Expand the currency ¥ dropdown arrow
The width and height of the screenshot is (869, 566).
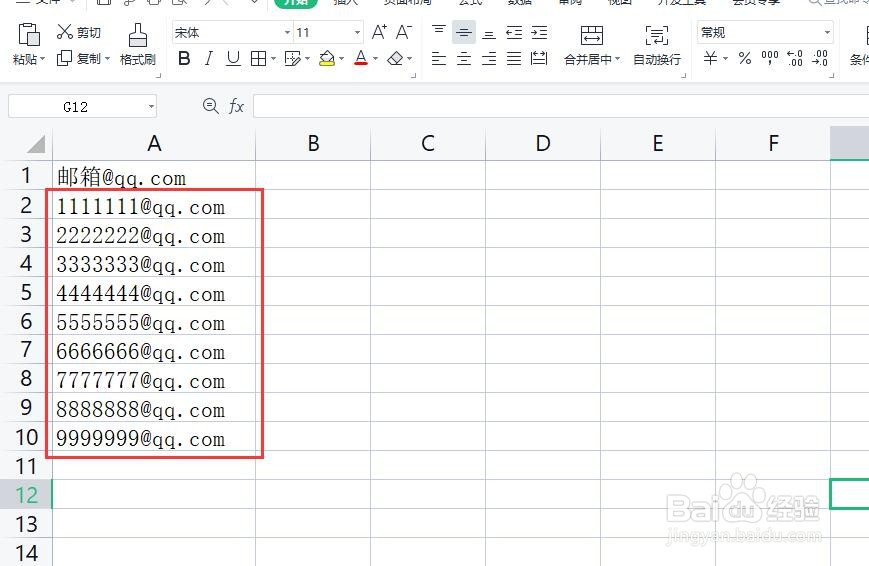[725, 59]
